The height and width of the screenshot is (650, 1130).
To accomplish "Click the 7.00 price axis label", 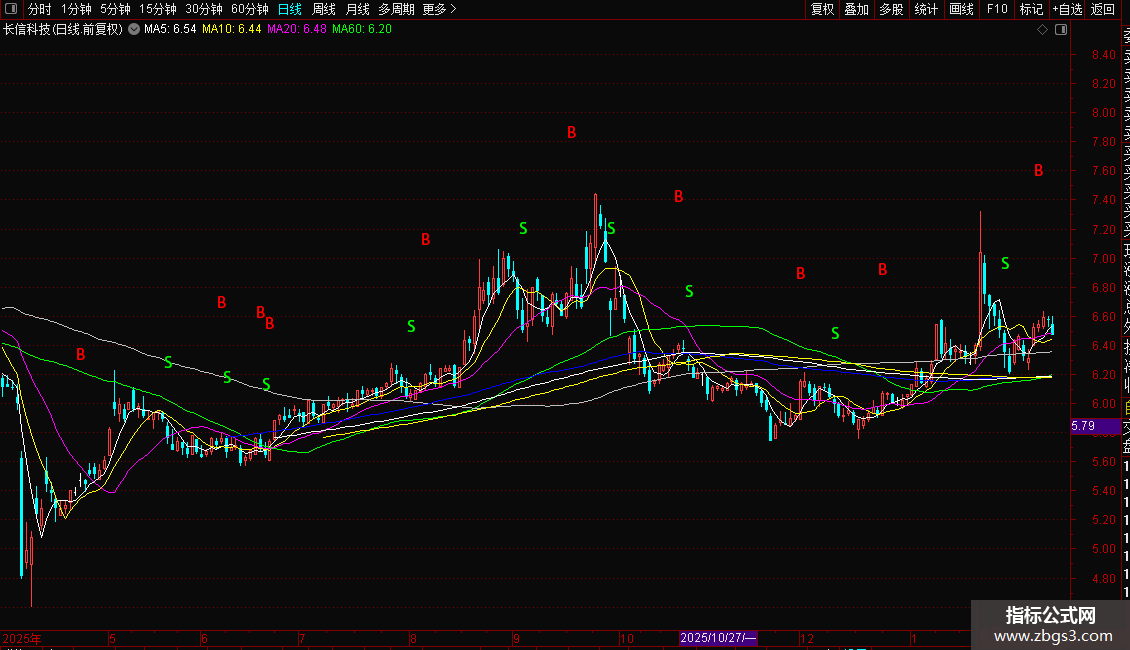I will click(1103, 259).
